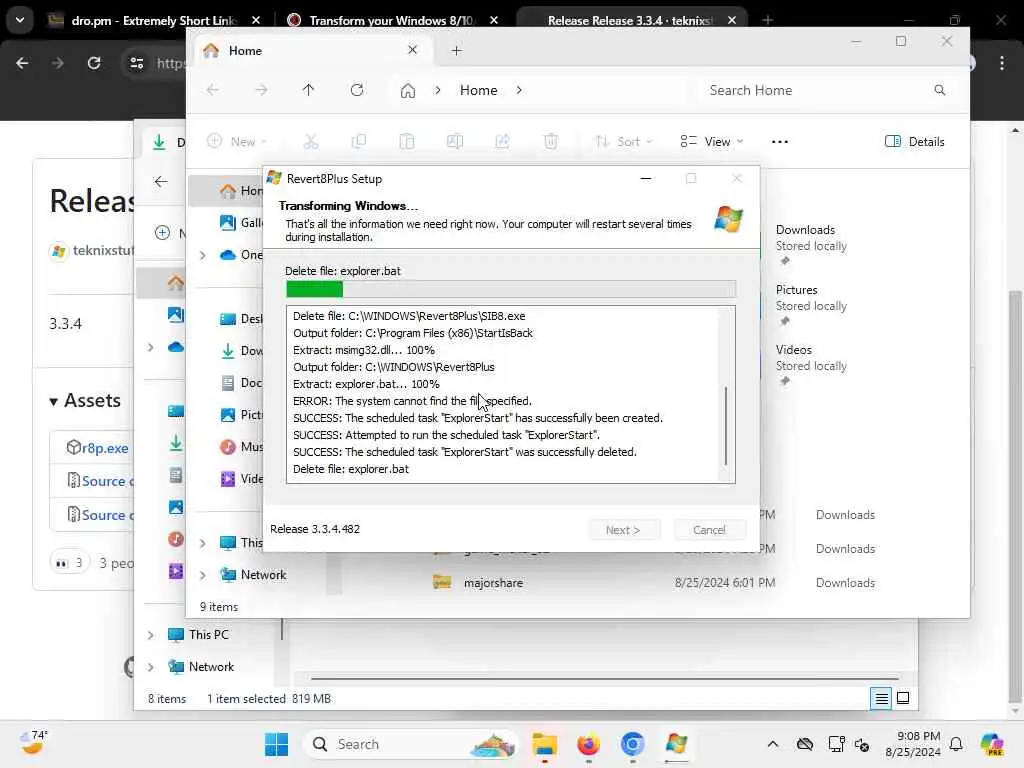Screen dimensions: 1024x768
Task: Select This PC in back Explorer window
Action: [x=199, y=635]
